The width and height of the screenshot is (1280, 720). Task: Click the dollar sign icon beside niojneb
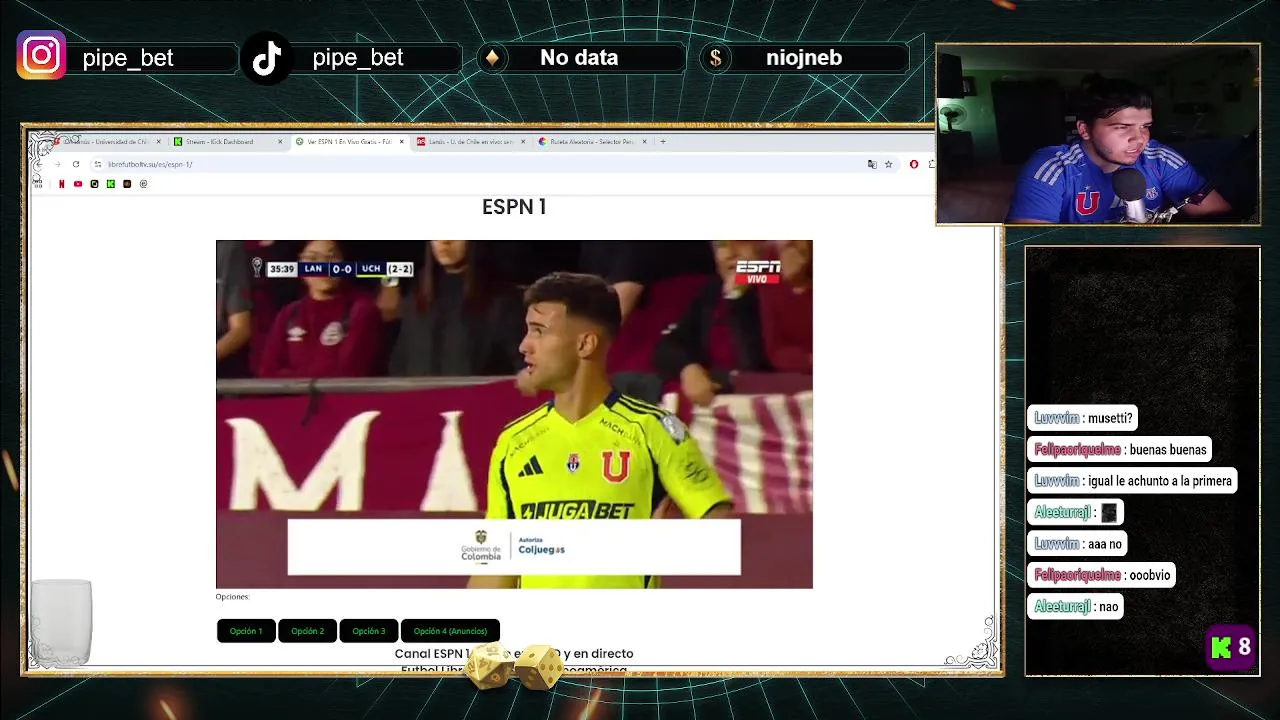tap(715, 58)
